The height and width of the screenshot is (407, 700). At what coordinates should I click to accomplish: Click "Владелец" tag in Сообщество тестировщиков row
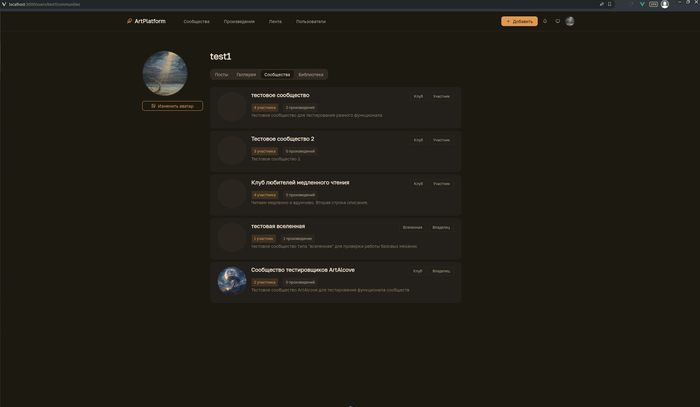point(441,271)
